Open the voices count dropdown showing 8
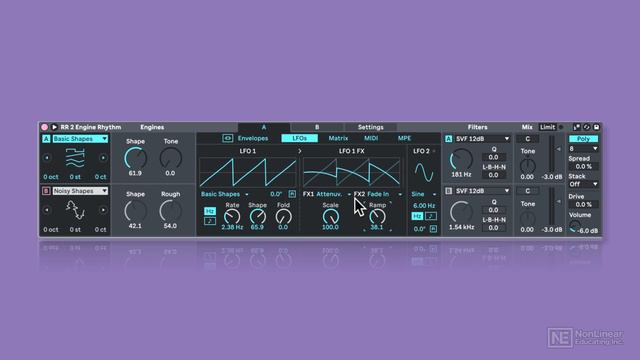 click(583, 149)
